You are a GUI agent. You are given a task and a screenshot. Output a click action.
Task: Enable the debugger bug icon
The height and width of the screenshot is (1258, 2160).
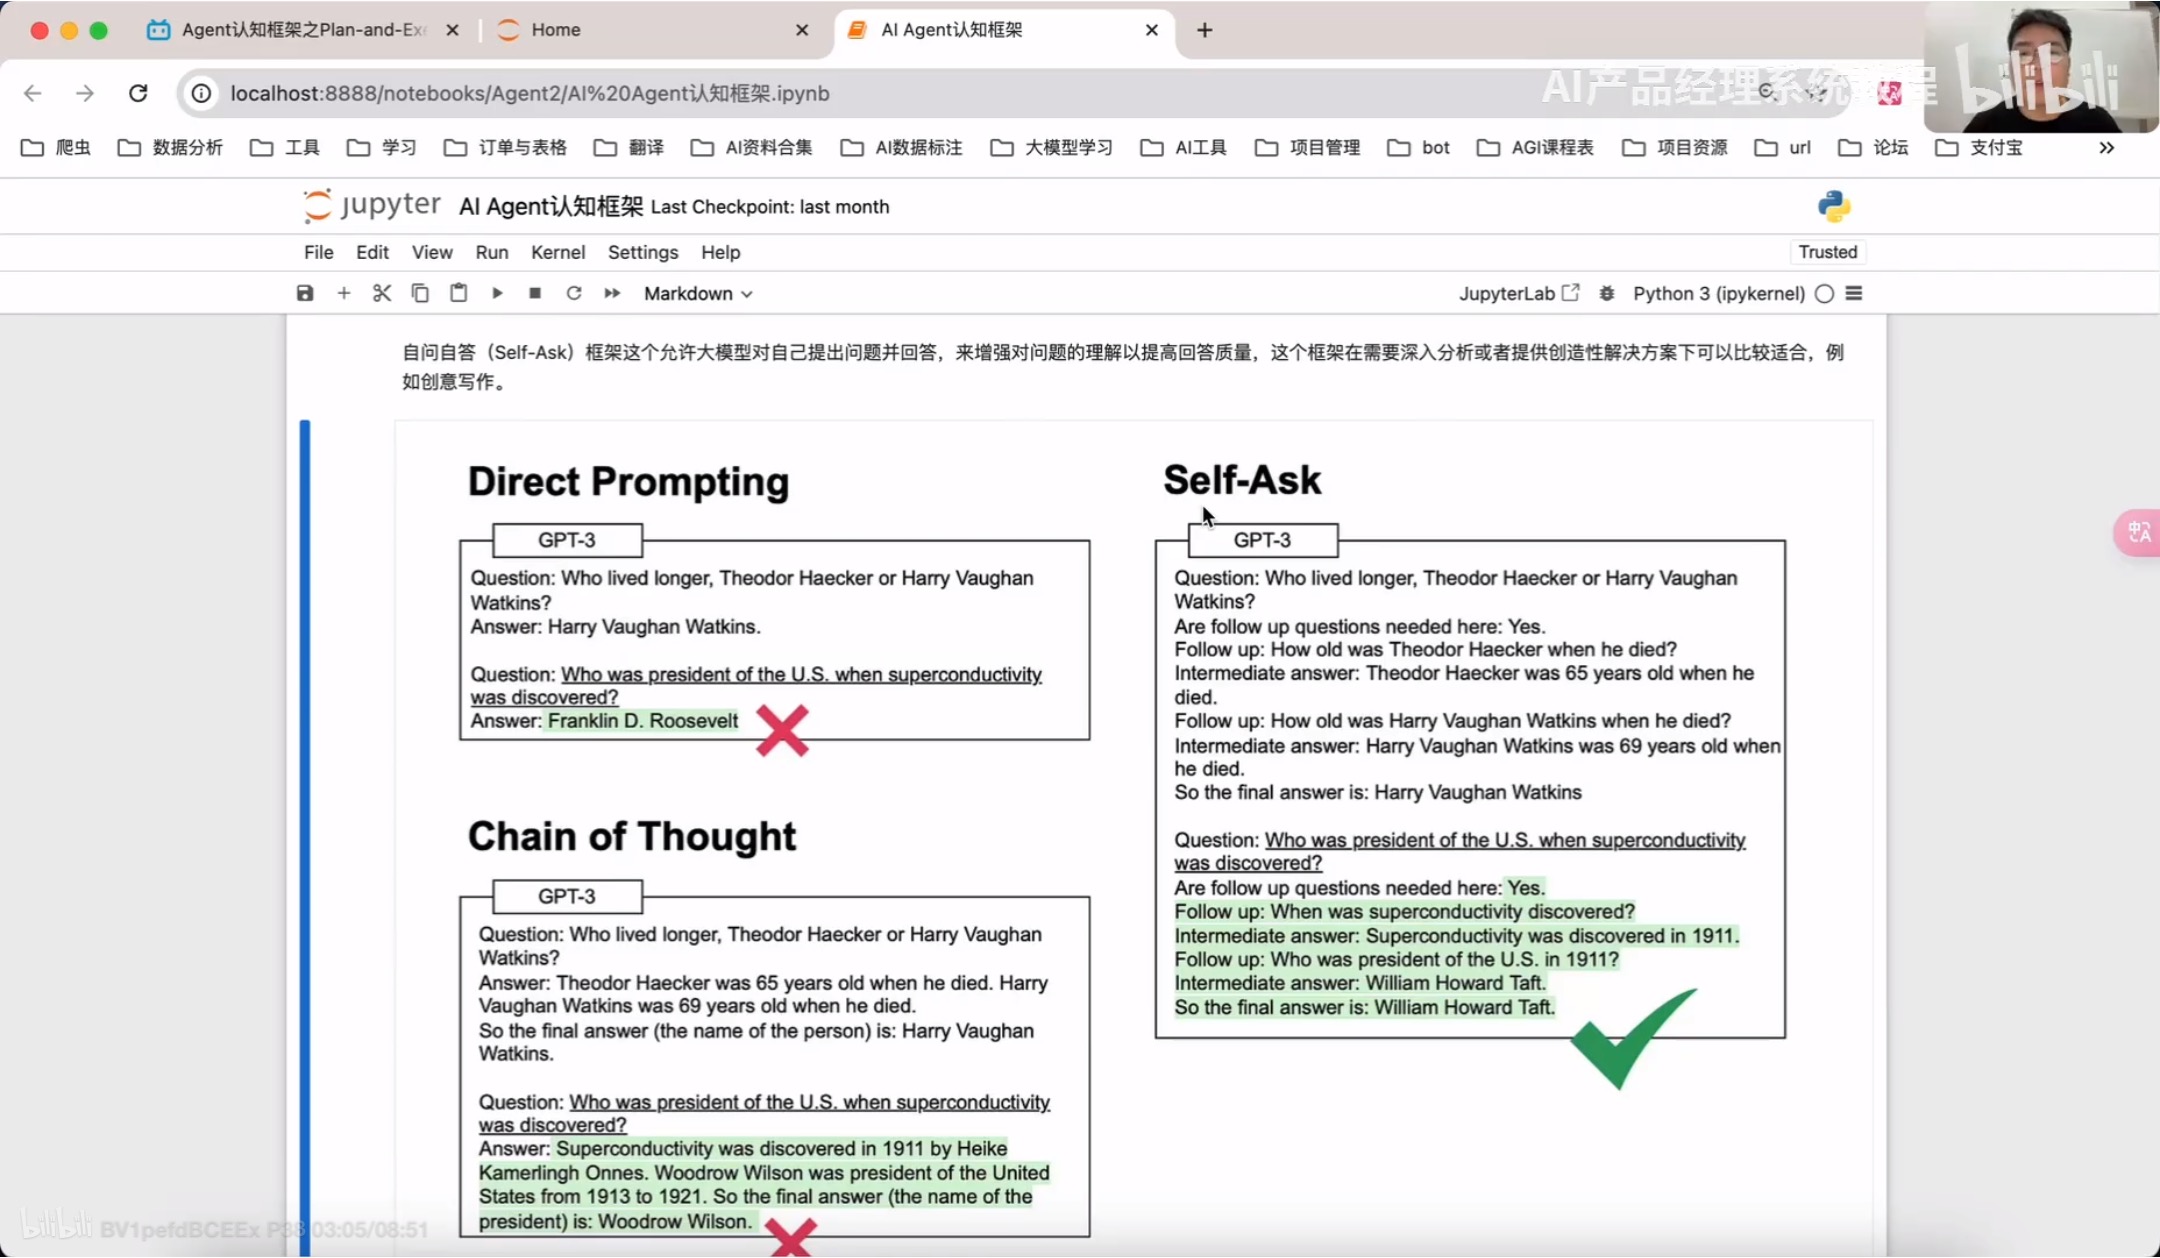coord(1606,293)
